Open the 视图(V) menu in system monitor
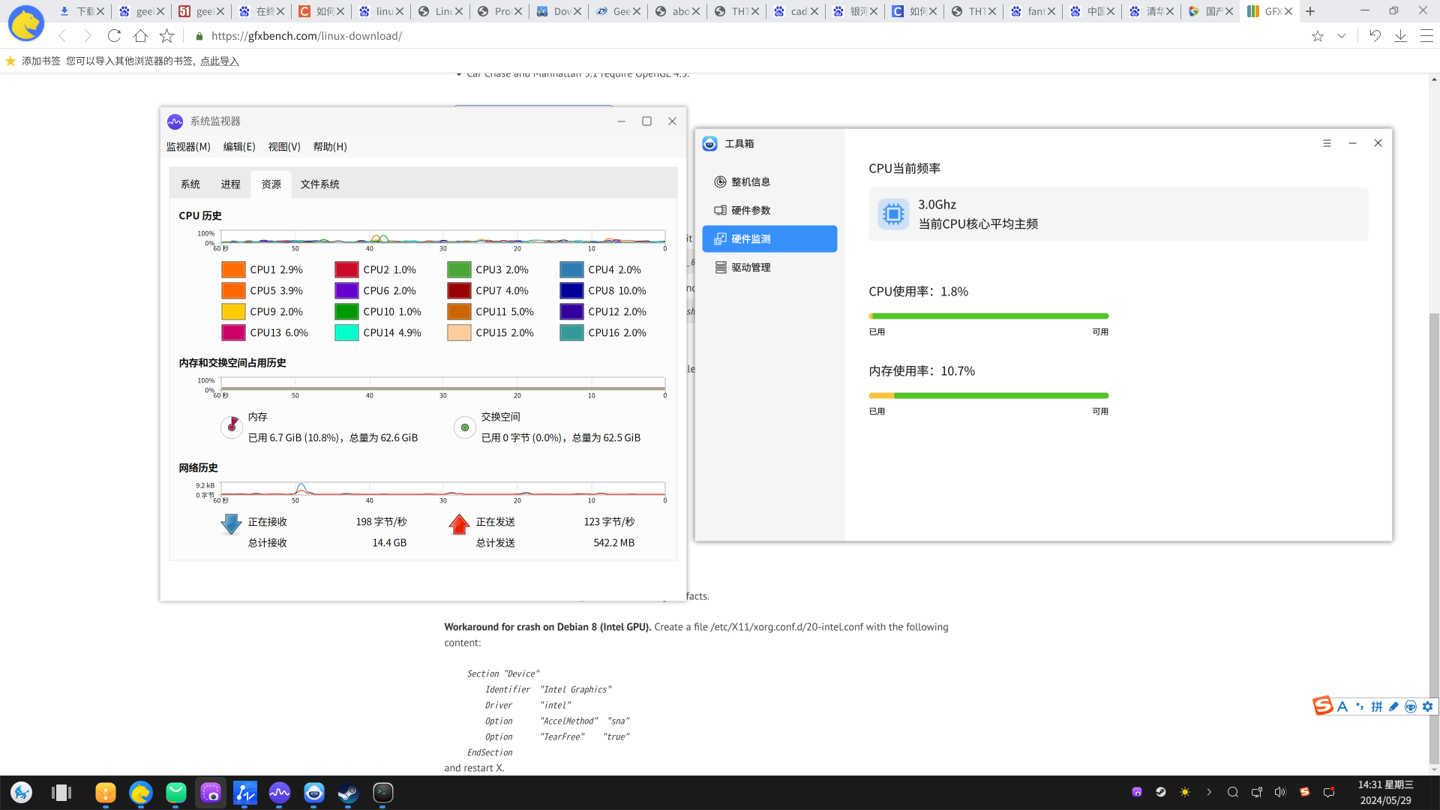Viewport: 1440px width, 810px height. [284, 147]
